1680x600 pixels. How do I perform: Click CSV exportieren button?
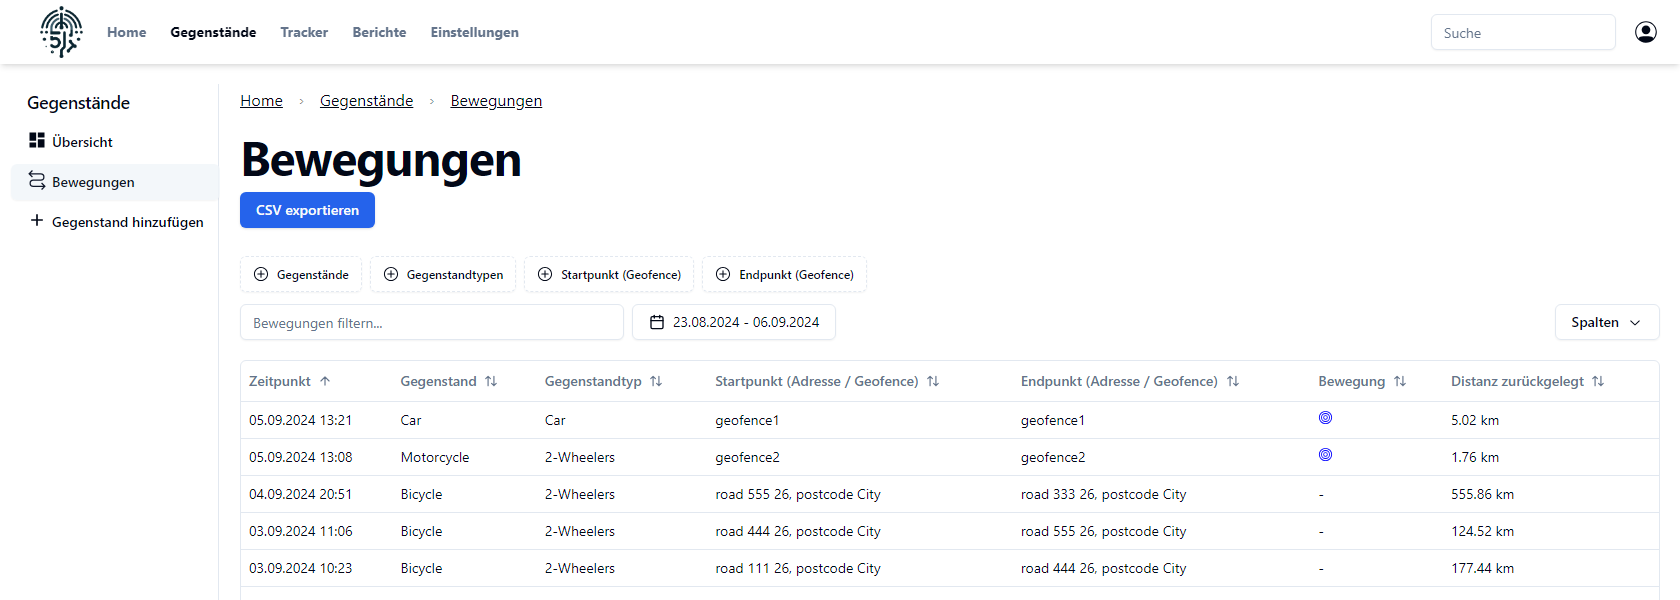307,210
